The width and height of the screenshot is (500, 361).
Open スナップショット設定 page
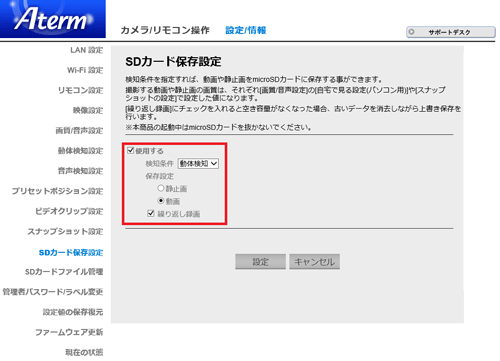pyautogui.click(x=65, y=231)
